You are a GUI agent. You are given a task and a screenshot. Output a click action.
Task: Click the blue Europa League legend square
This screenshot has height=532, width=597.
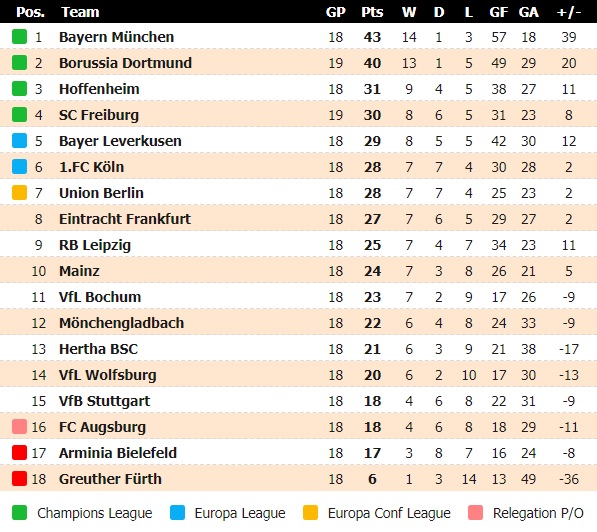(177, 513)
